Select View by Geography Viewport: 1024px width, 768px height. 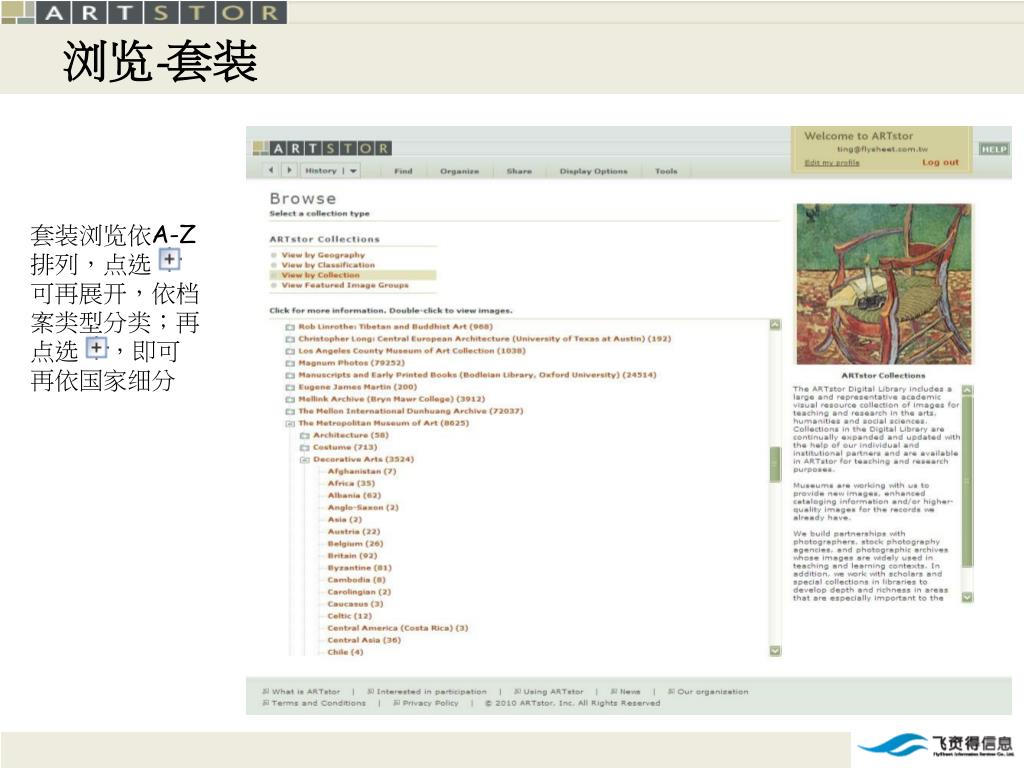click(x=323, y=255)
